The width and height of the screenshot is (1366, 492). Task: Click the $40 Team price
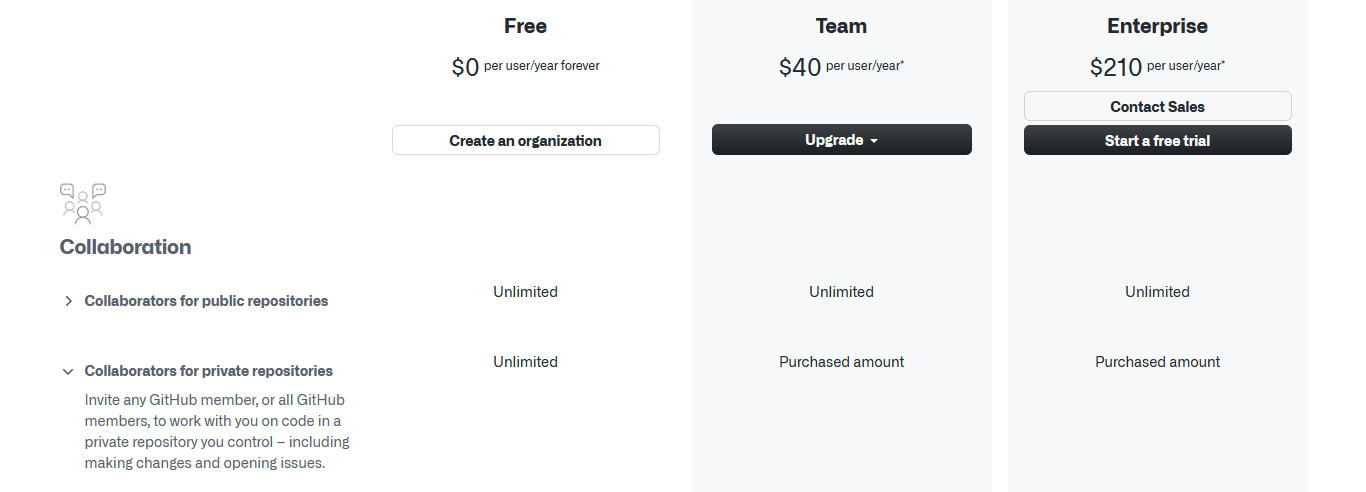(x=800, y=67)
